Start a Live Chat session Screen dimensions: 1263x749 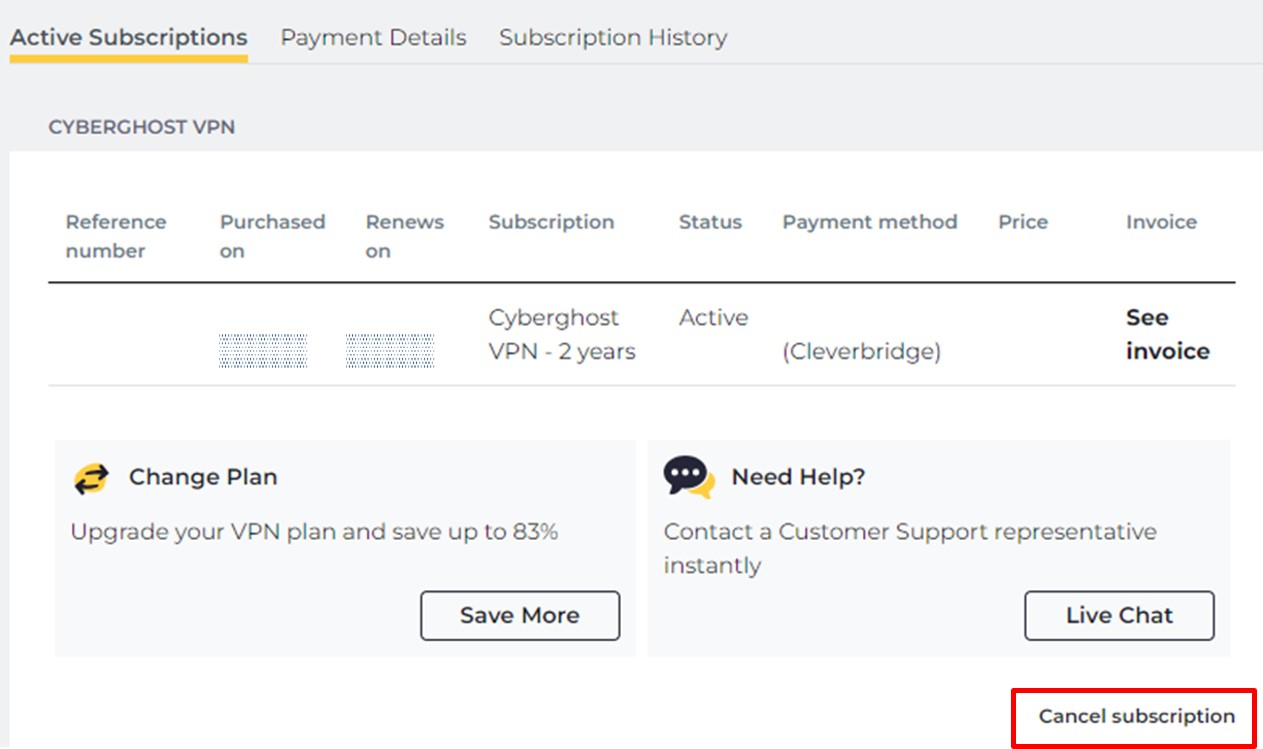click(x=1119, y=615)
